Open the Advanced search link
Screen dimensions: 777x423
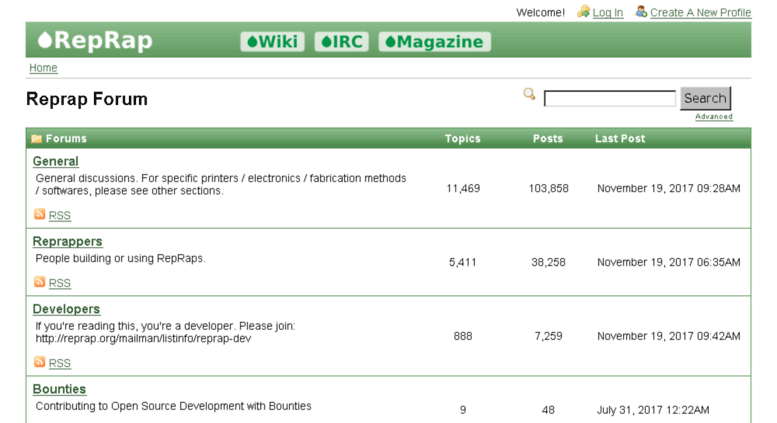pos(714,116)
